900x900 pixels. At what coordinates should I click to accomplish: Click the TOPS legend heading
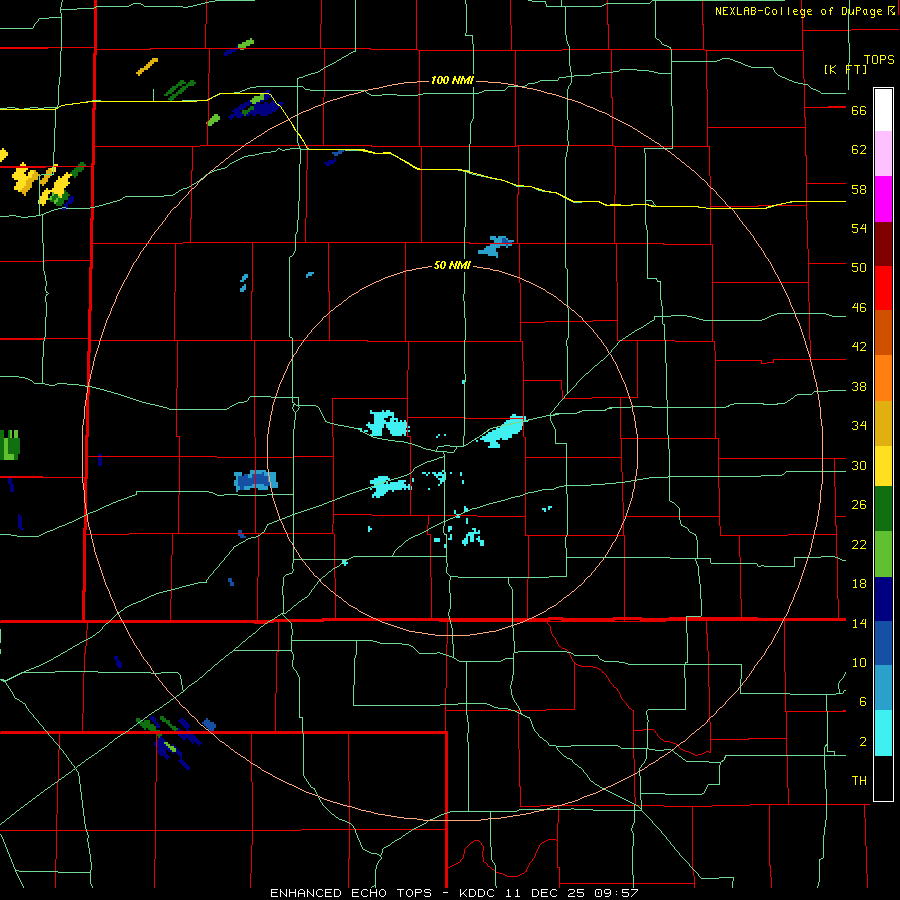click(879, 60)
